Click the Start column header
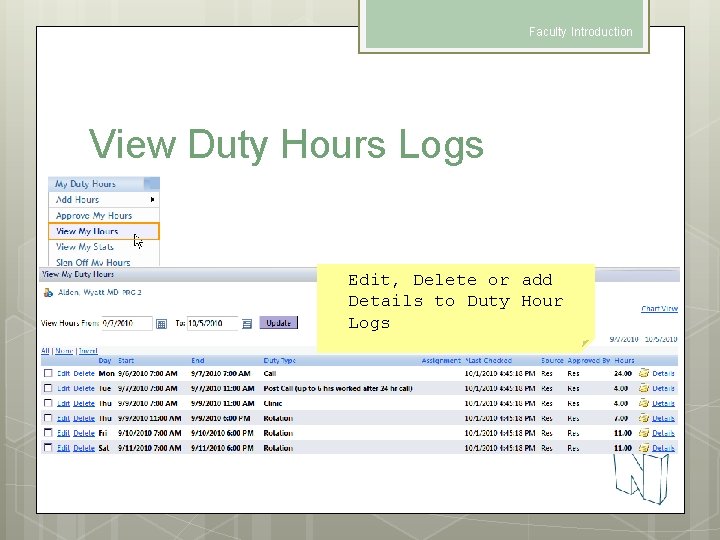720x540 pixels. pos(126,361)
